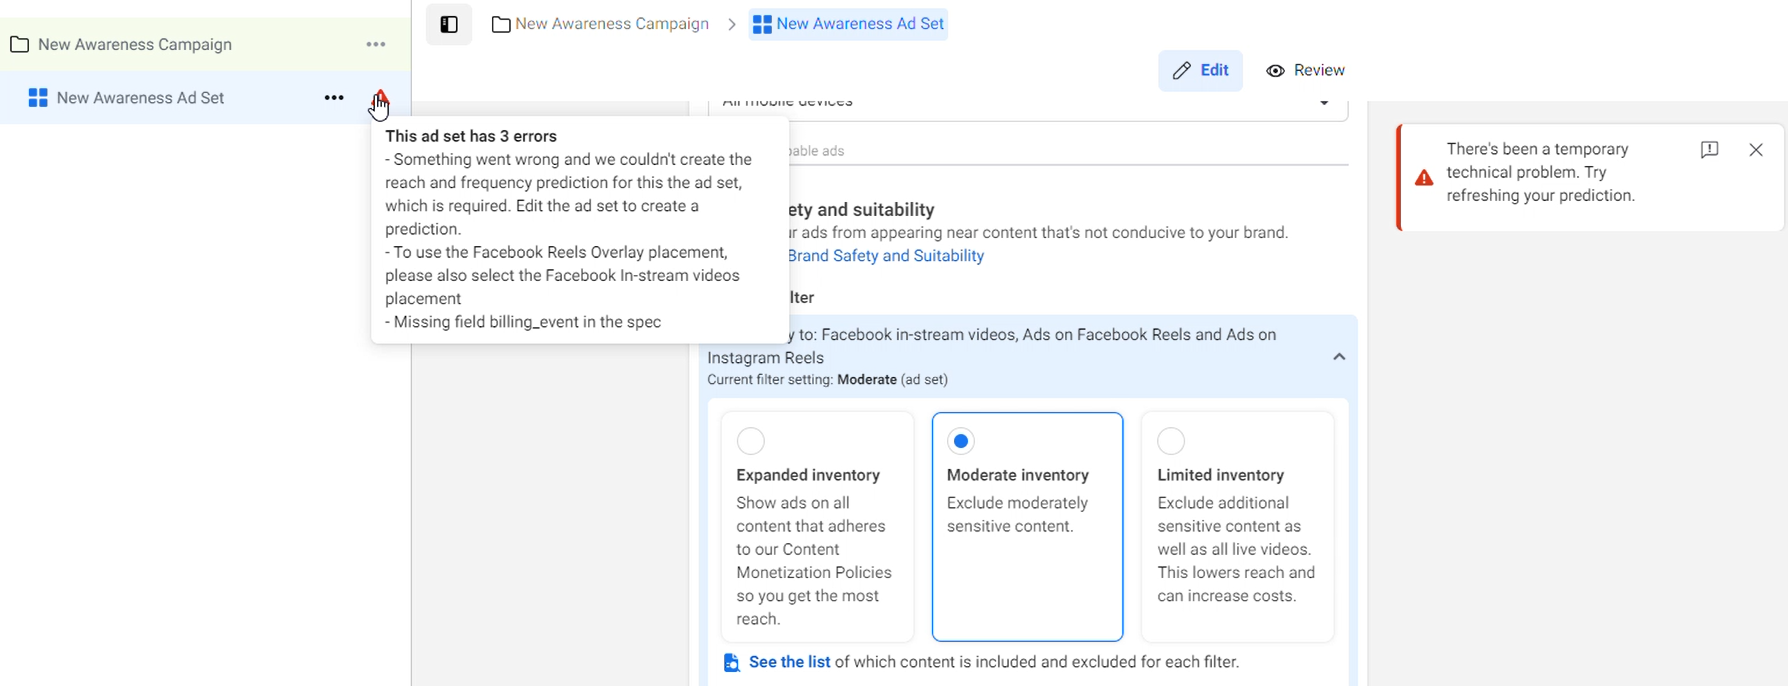Image resolution: width=1788 pixels, height=686 pixels.
Task: Toggle the sidebar panel collapse icon
Action: pyautogui.click(x=449, y=25)
